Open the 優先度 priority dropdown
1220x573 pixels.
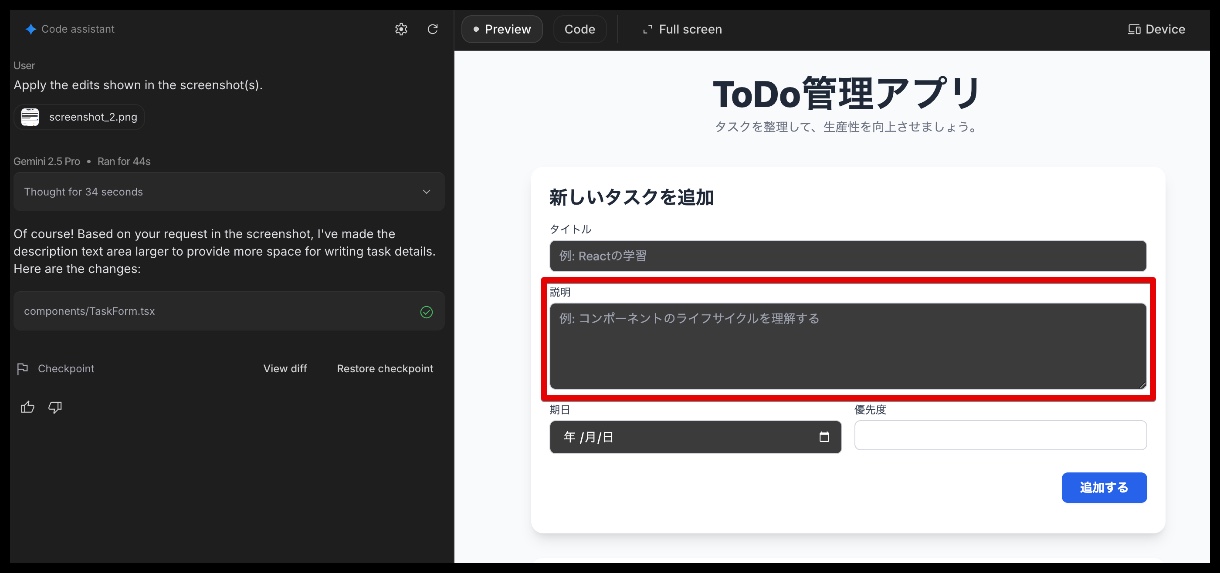coord(1000,436)
